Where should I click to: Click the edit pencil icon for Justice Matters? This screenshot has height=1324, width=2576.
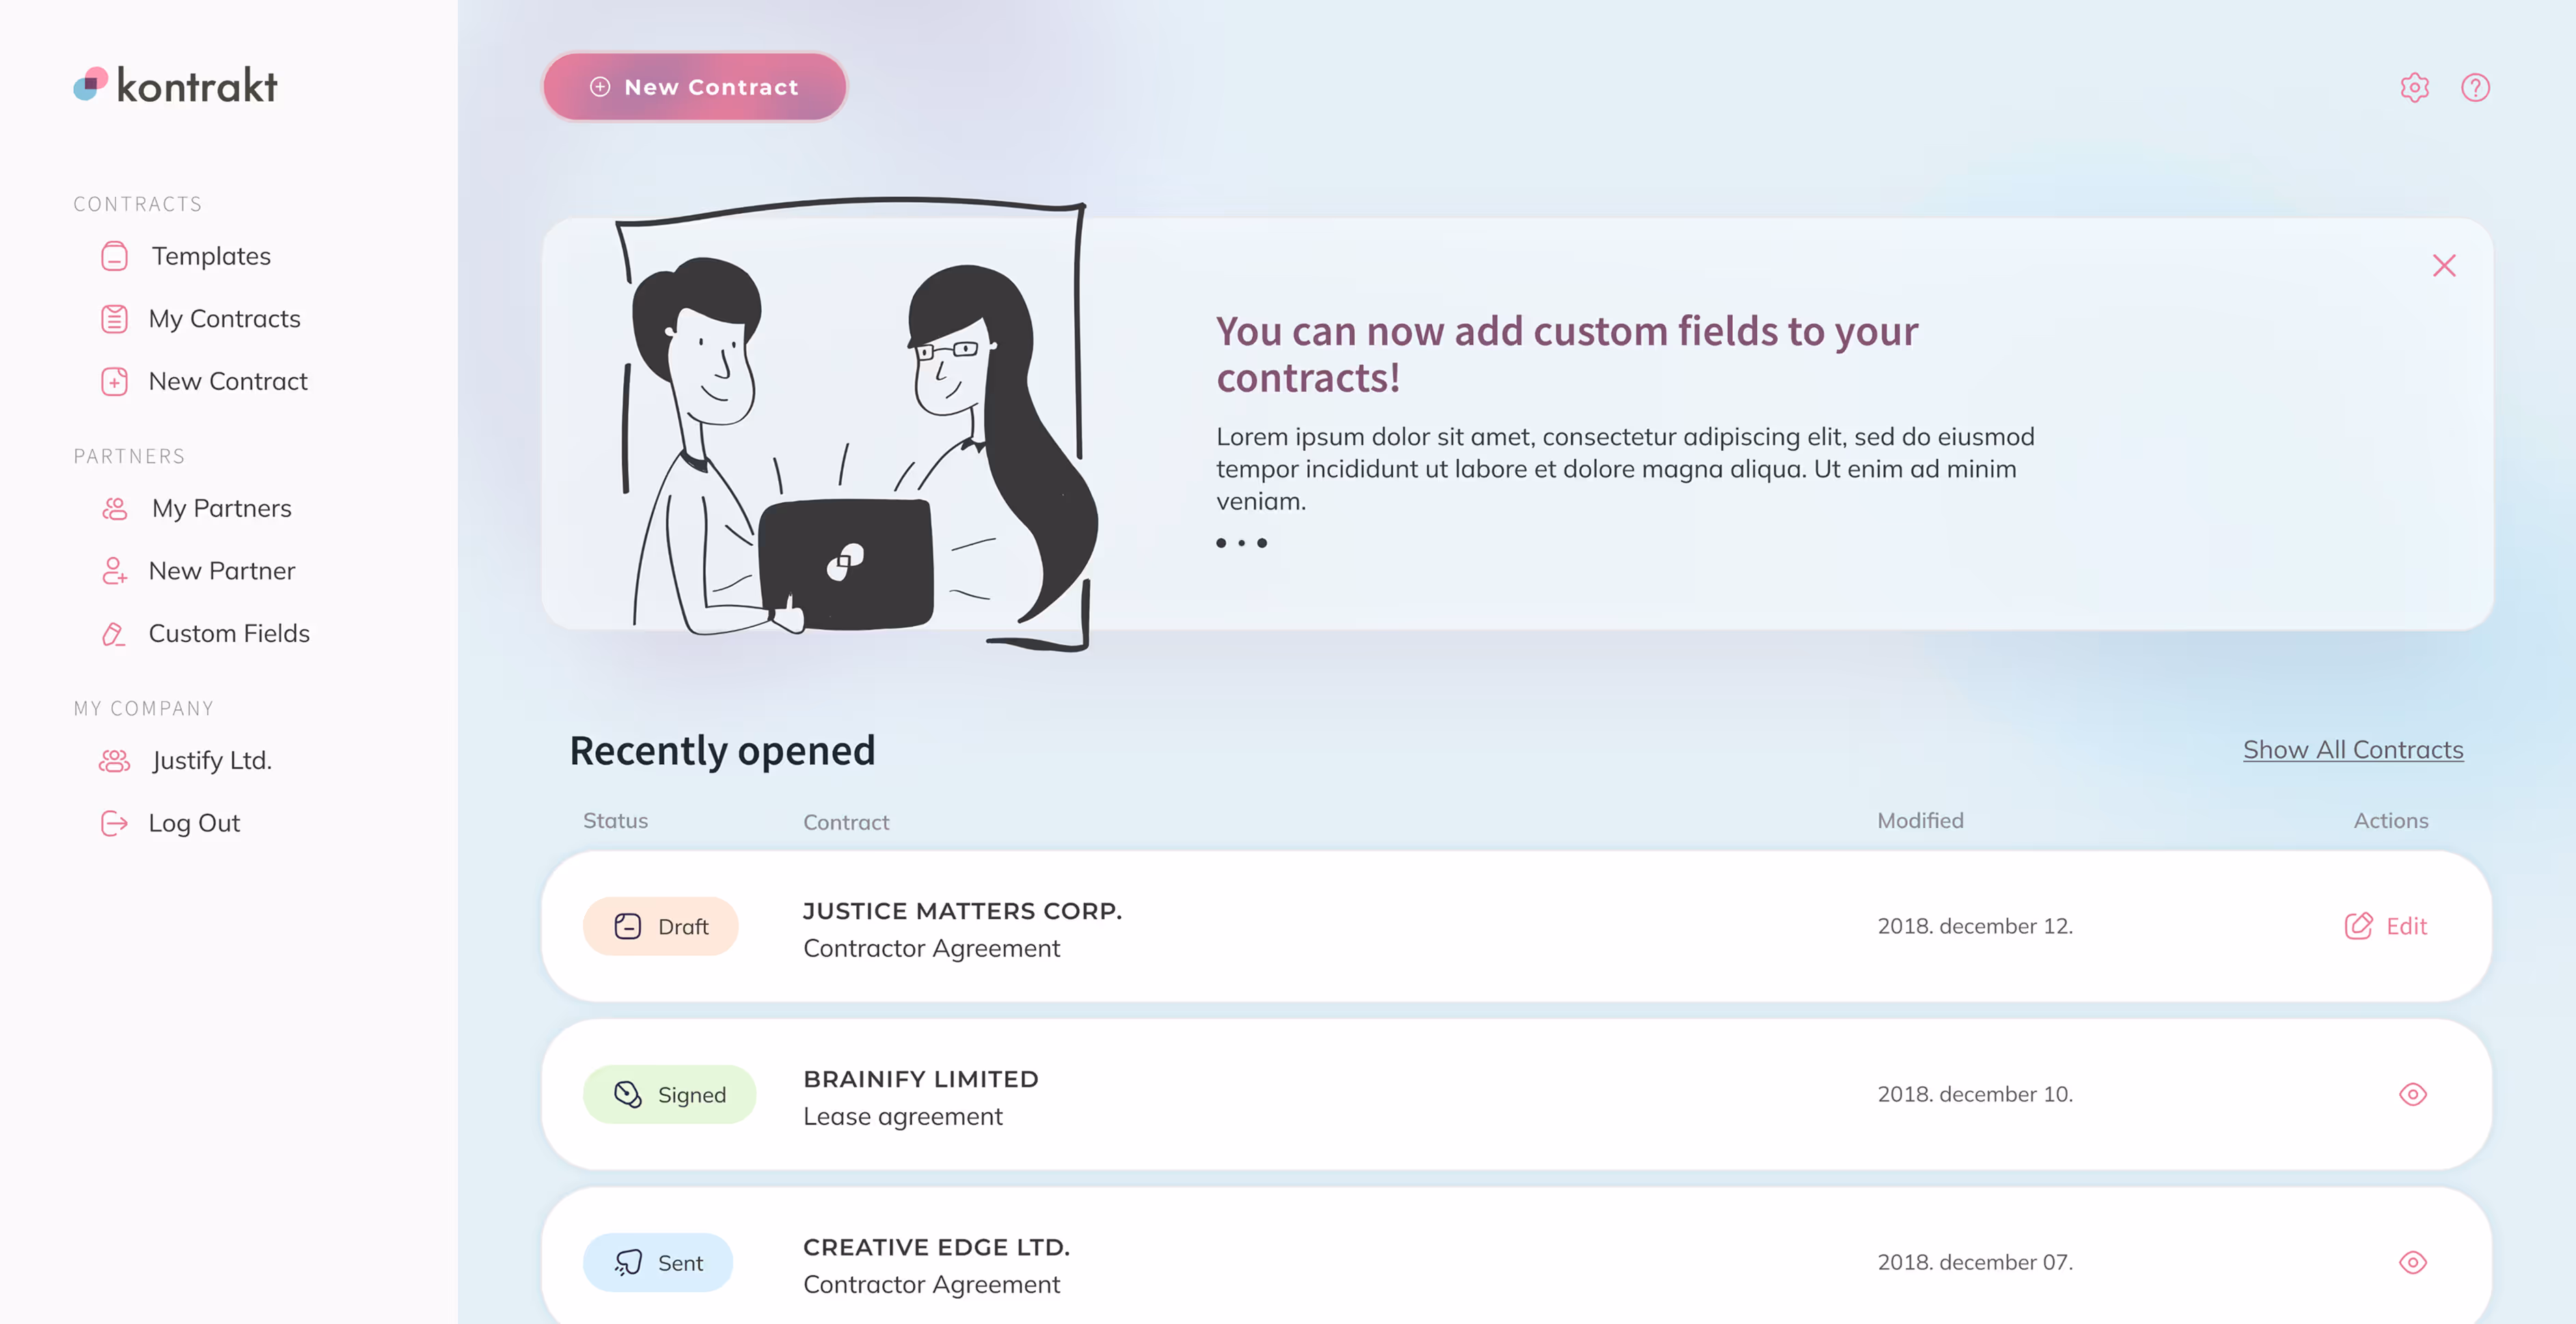(2358, 926)
